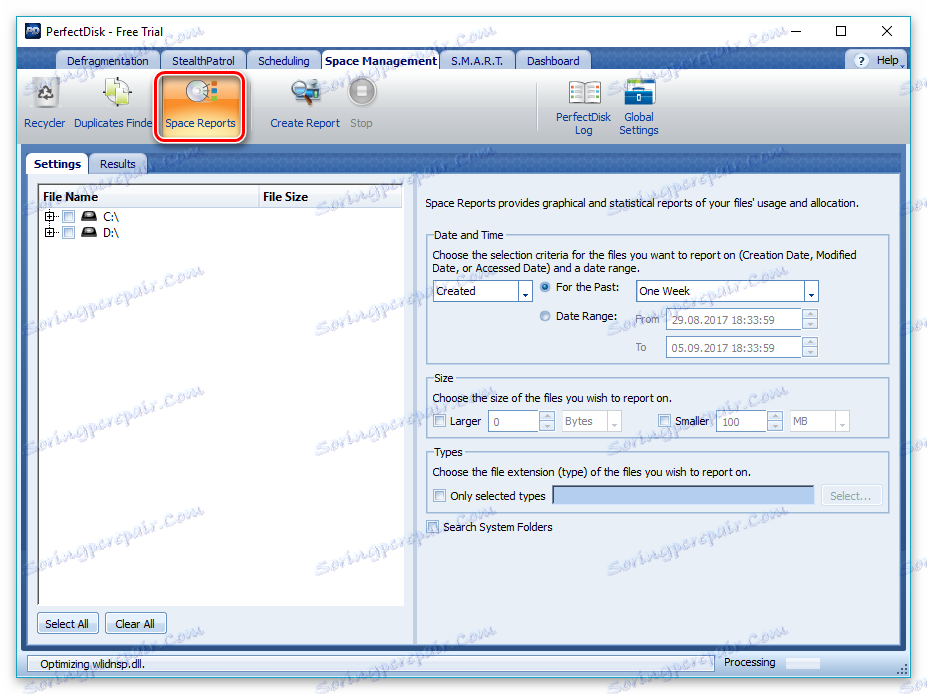Click the To date field
This screenshot has width=927, height=694.
tap(734, 348)
